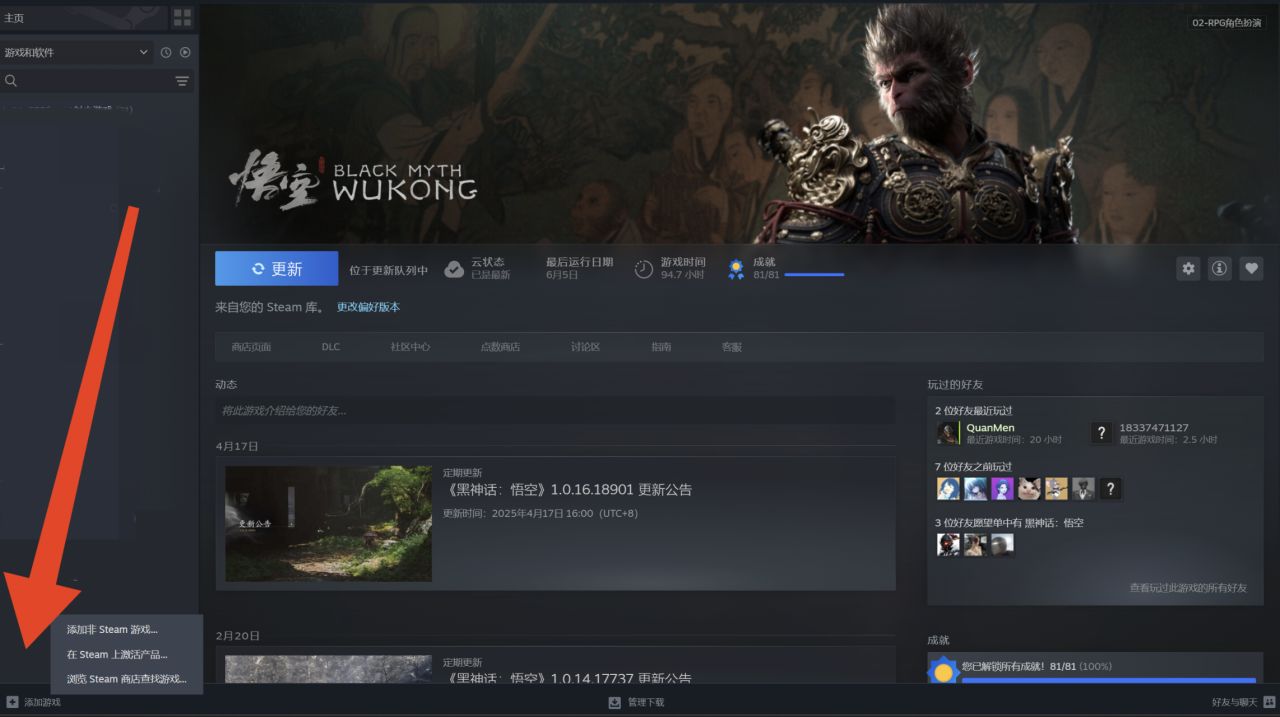Click the April 17 update news thumbnail
The image size is (1280, 717).
pyautogui.click(x=328, y=524)
